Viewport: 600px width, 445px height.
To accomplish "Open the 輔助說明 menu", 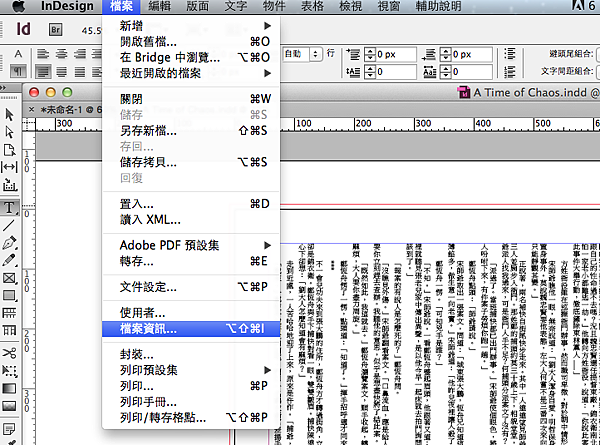I will (x=438, y=6).
